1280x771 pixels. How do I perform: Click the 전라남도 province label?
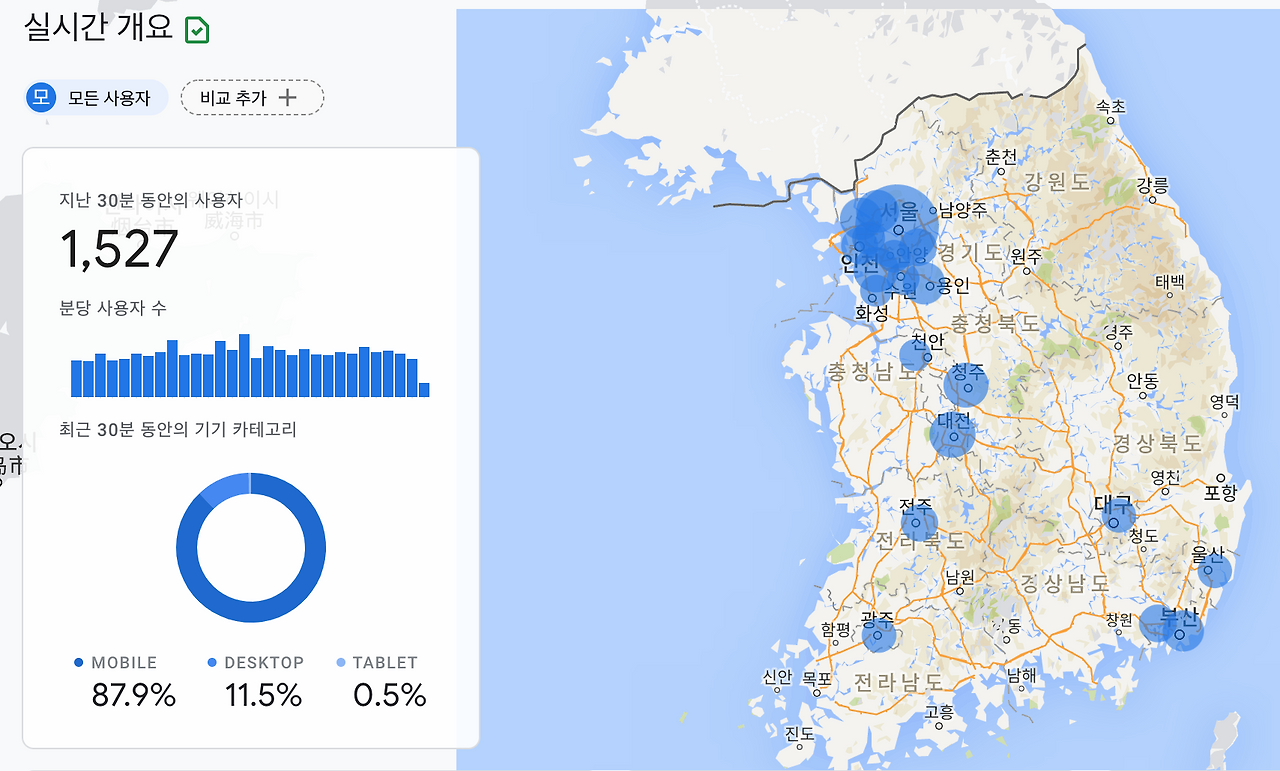(897, 682)
